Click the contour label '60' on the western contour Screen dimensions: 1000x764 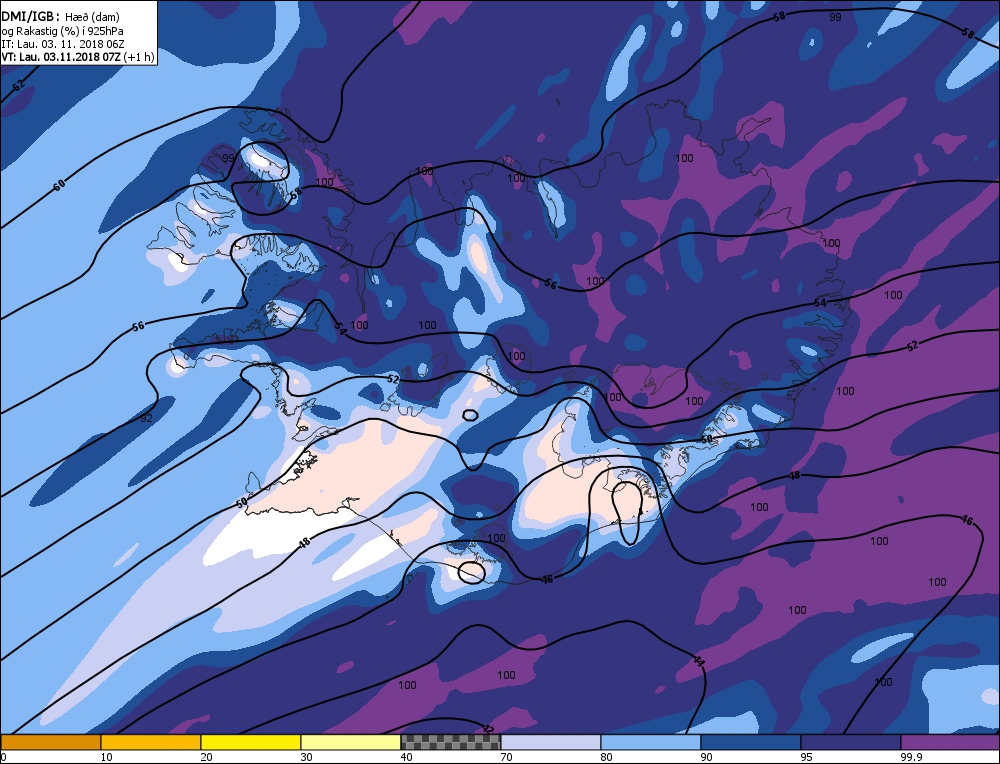click(59, 186)
